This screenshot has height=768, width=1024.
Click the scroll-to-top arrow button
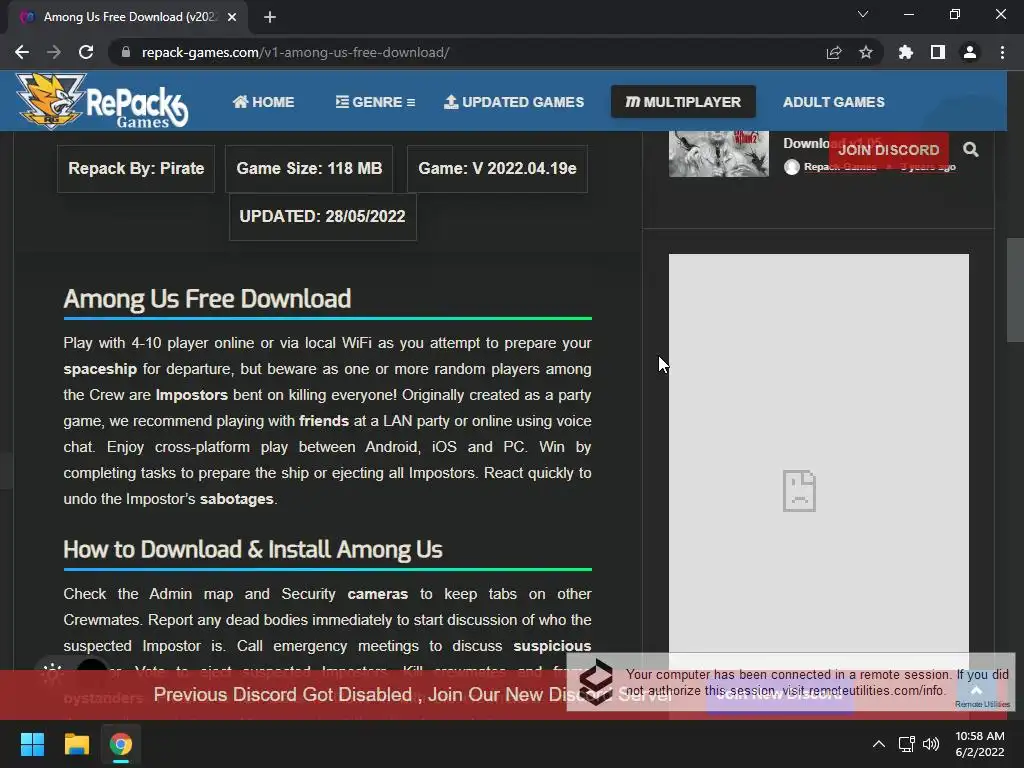[976, 691]
